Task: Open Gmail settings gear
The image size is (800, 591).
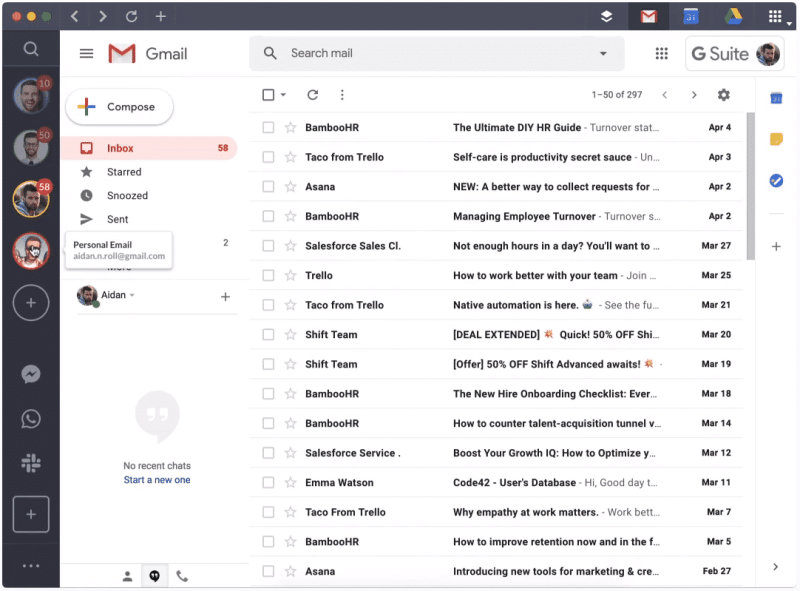Action: (723, 94)
